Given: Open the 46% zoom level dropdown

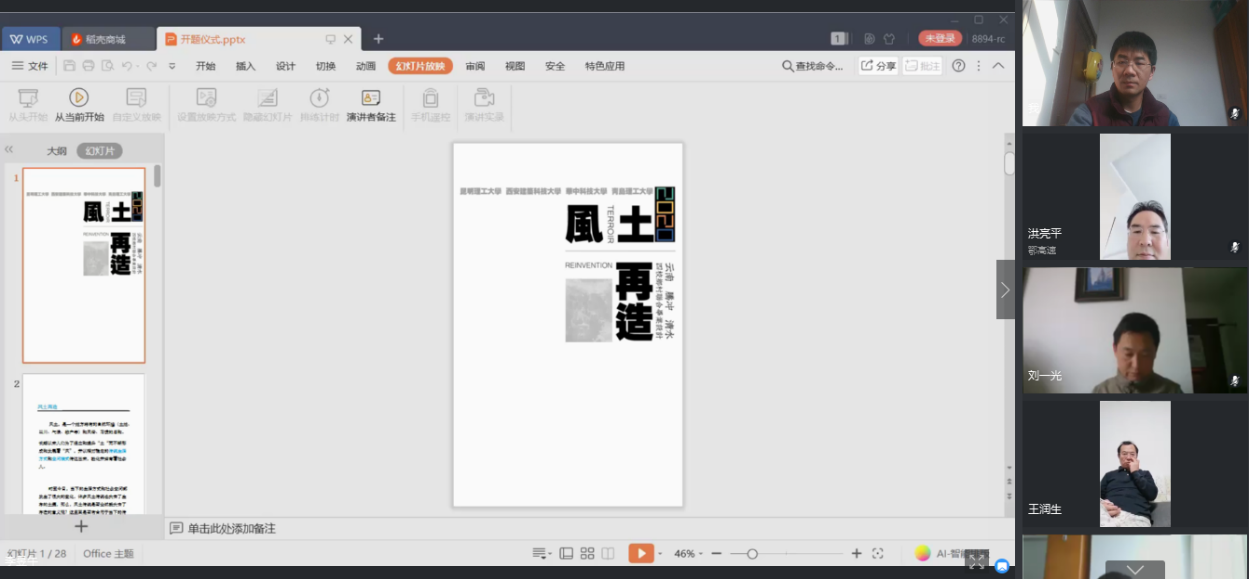Looking at the screenshot, I should coord(688,553).
